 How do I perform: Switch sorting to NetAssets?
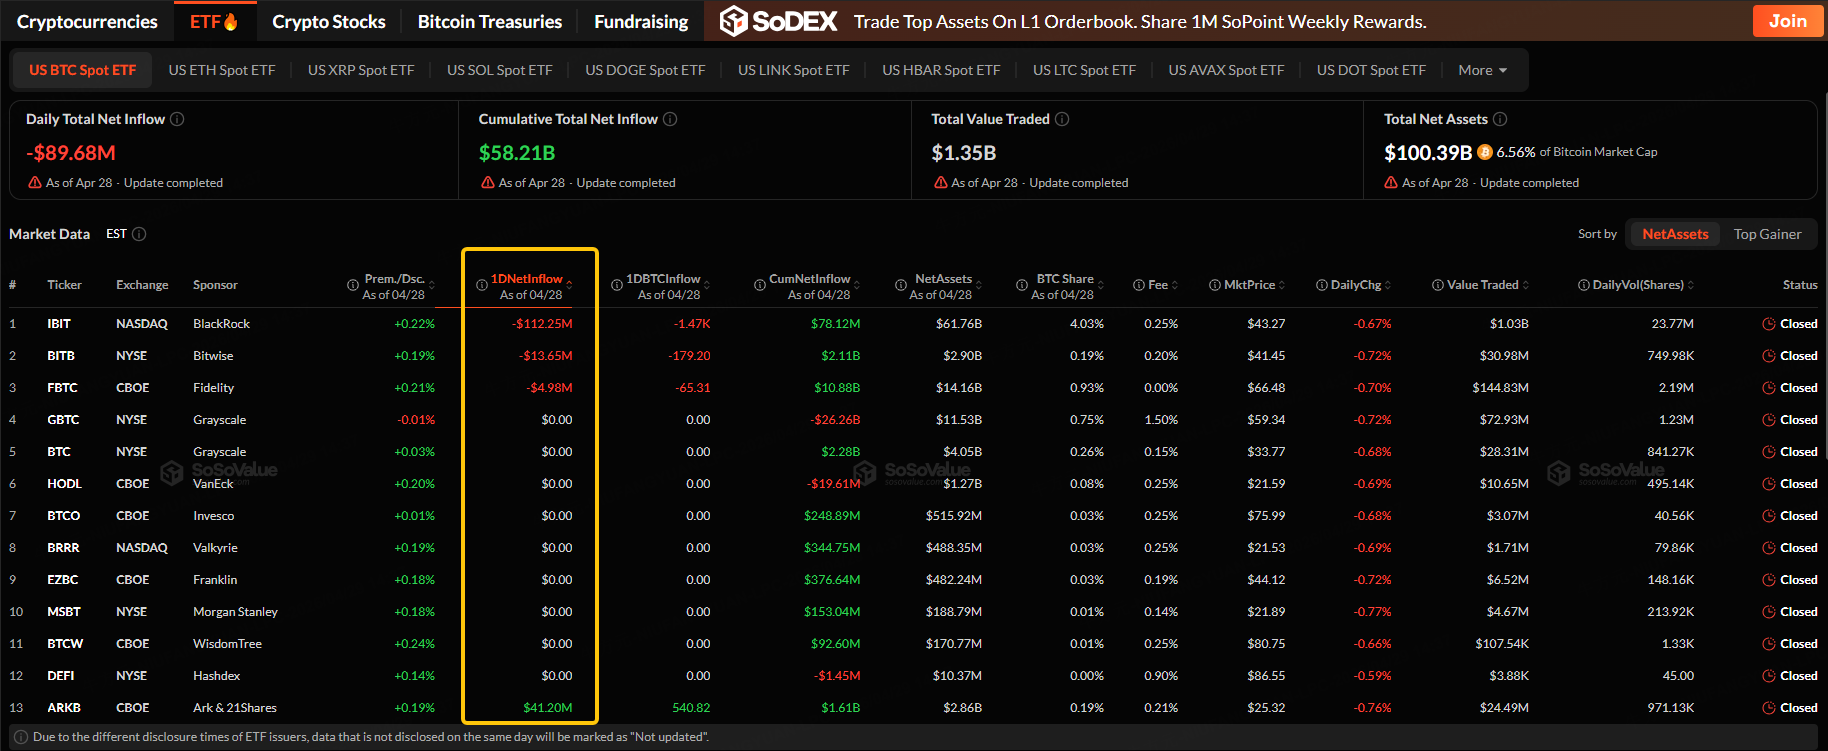coord(1675,234)
